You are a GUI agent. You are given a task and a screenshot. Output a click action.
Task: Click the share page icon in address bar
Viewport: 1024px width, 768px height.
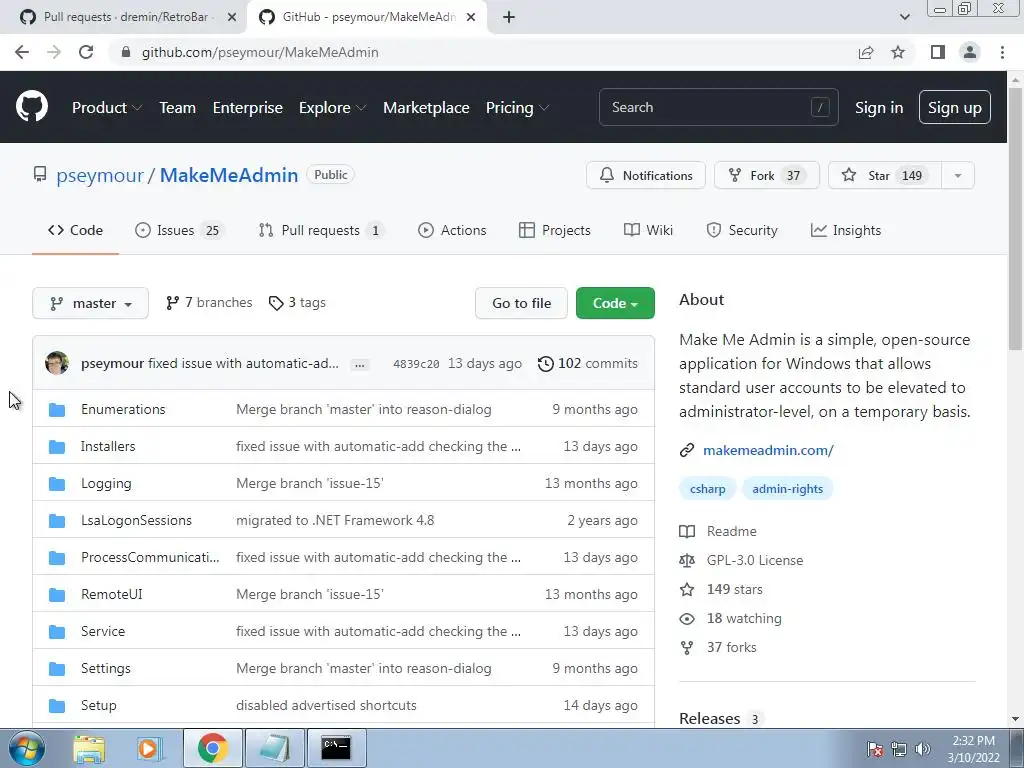tap(866, 52)
